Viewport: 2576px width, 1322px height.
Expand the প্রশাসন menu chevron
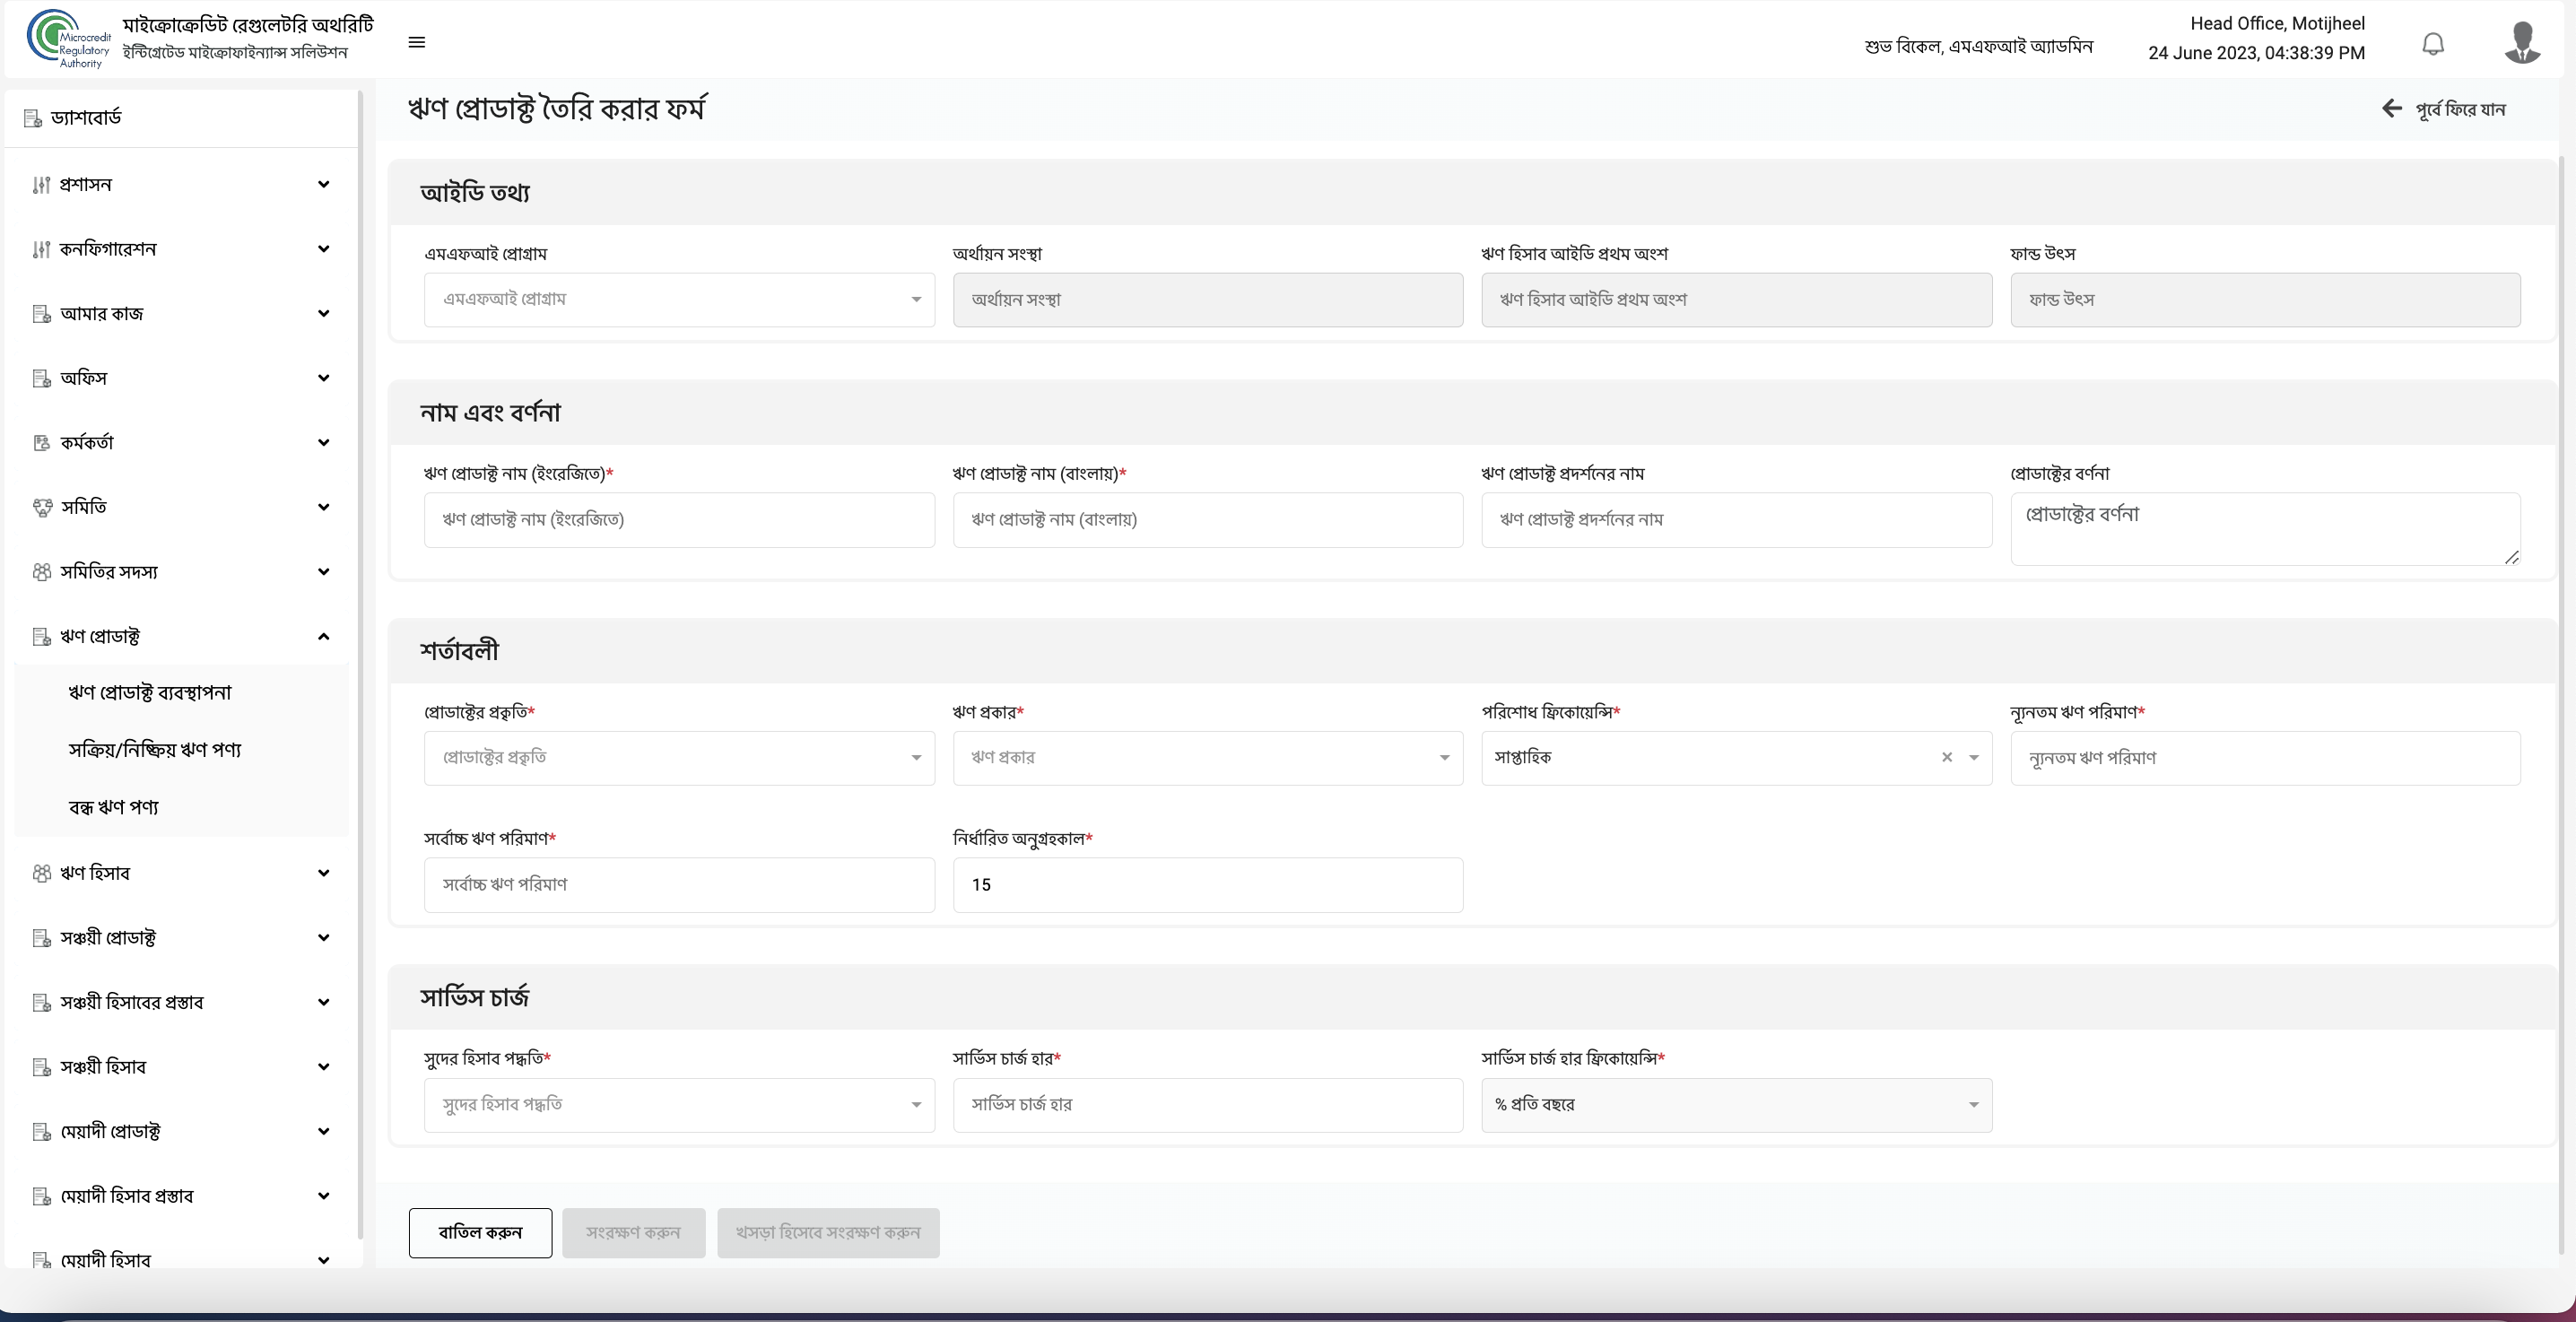point(323,184)
